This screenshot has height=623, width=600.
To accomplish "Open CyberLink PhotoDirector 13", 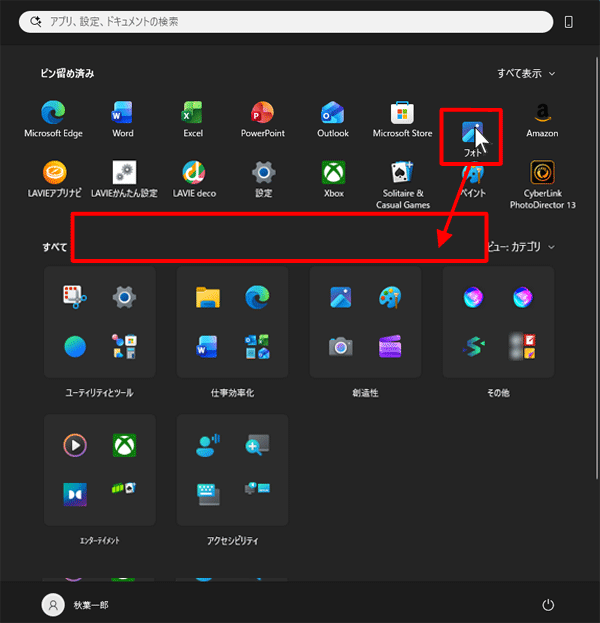I will pos(542,185).
